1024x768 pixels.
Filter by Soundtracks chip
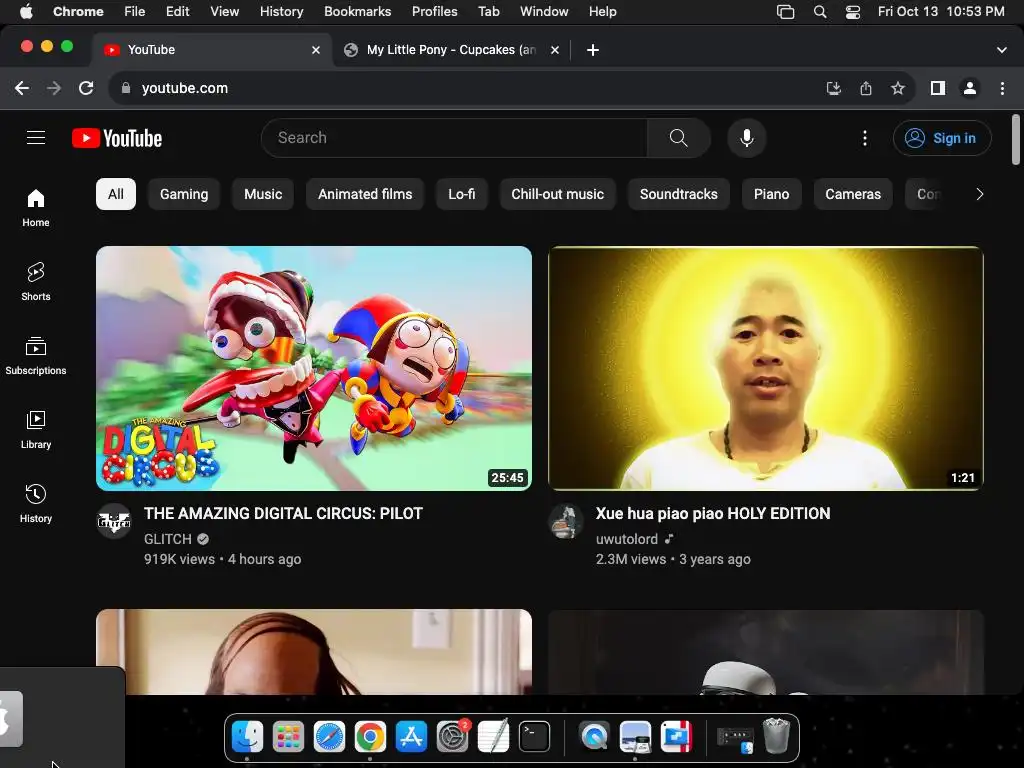click(679, 194)
